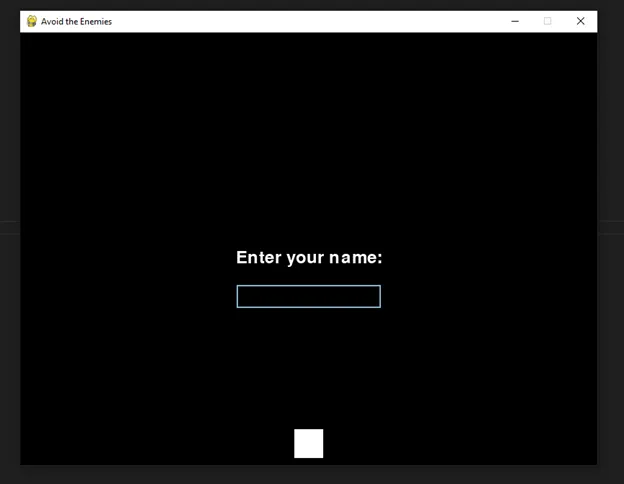Click the name input box
This screenshot has width=624, height=484.
(308, 296)
